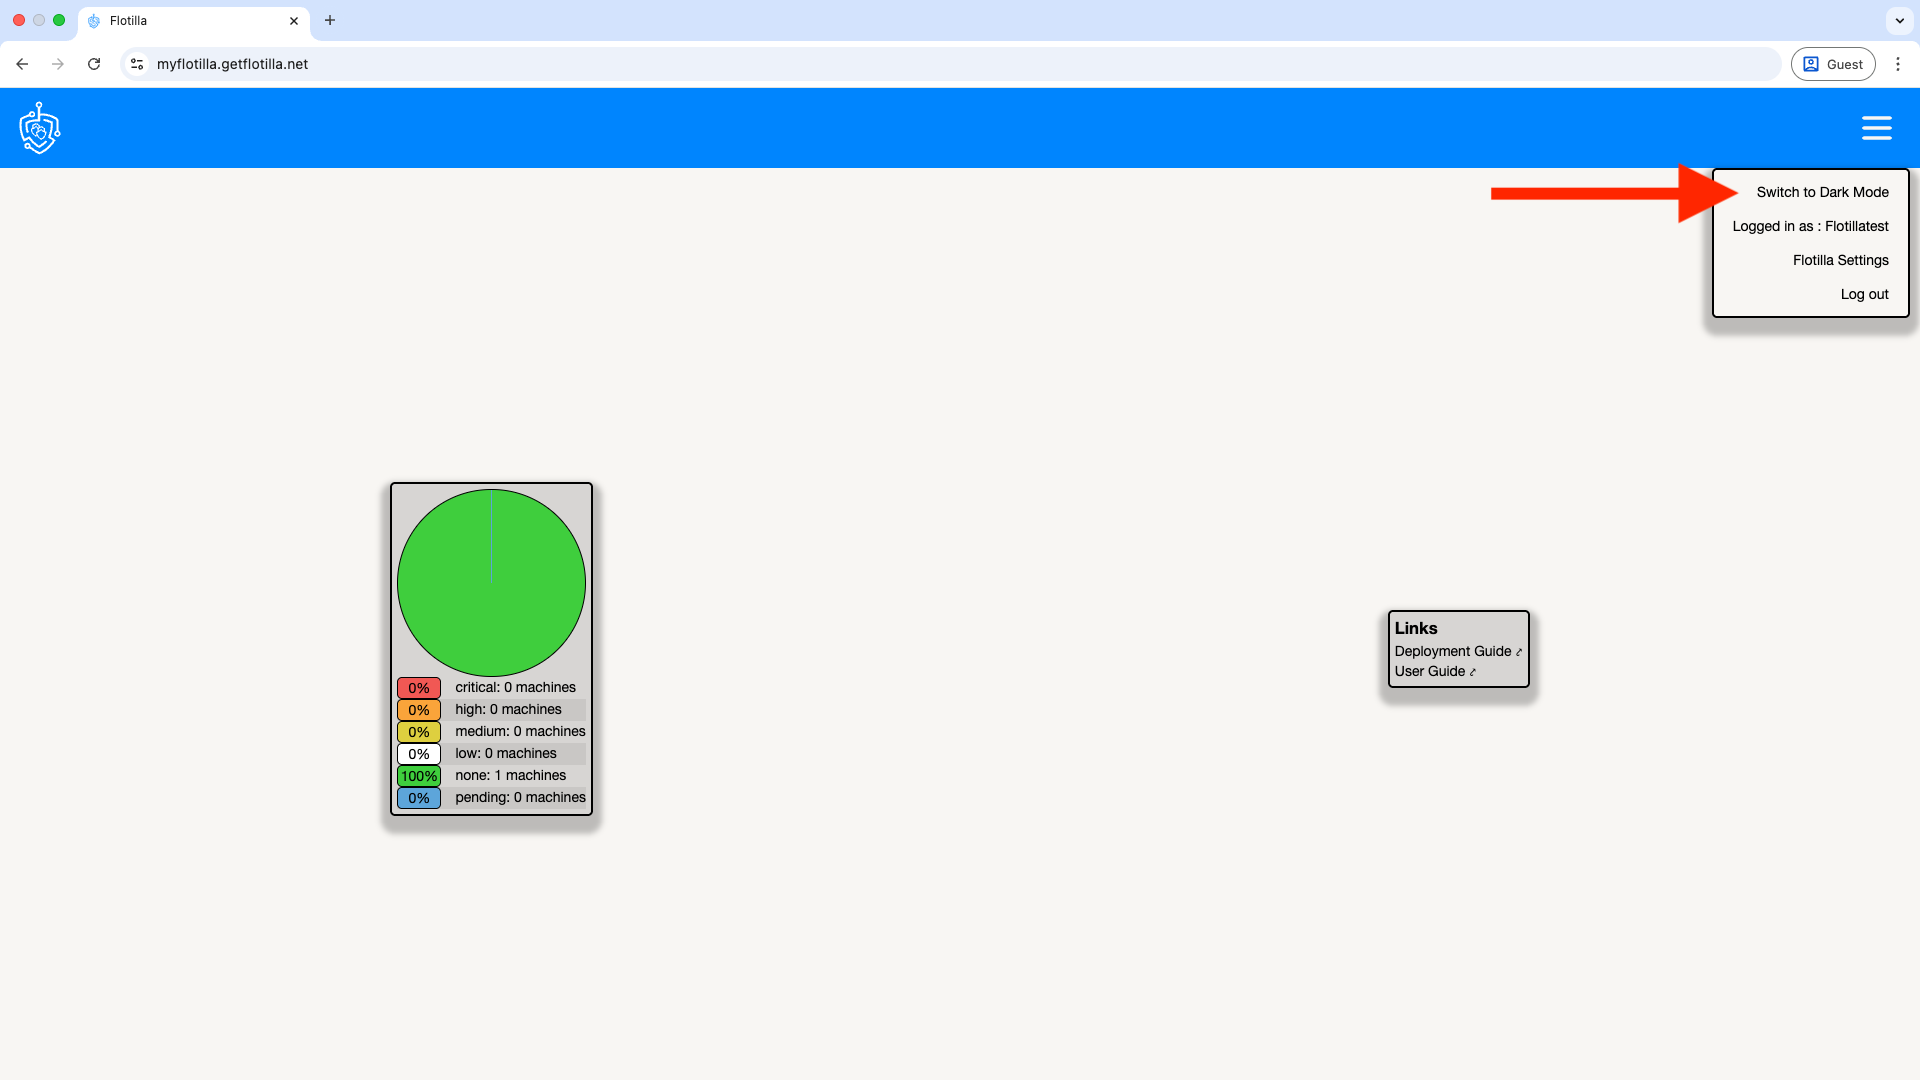Click Logged in as Flotillatest entry
Image resolution: width=1920 pixels, height=1080 pixels.
click(x=1810, y=226)
